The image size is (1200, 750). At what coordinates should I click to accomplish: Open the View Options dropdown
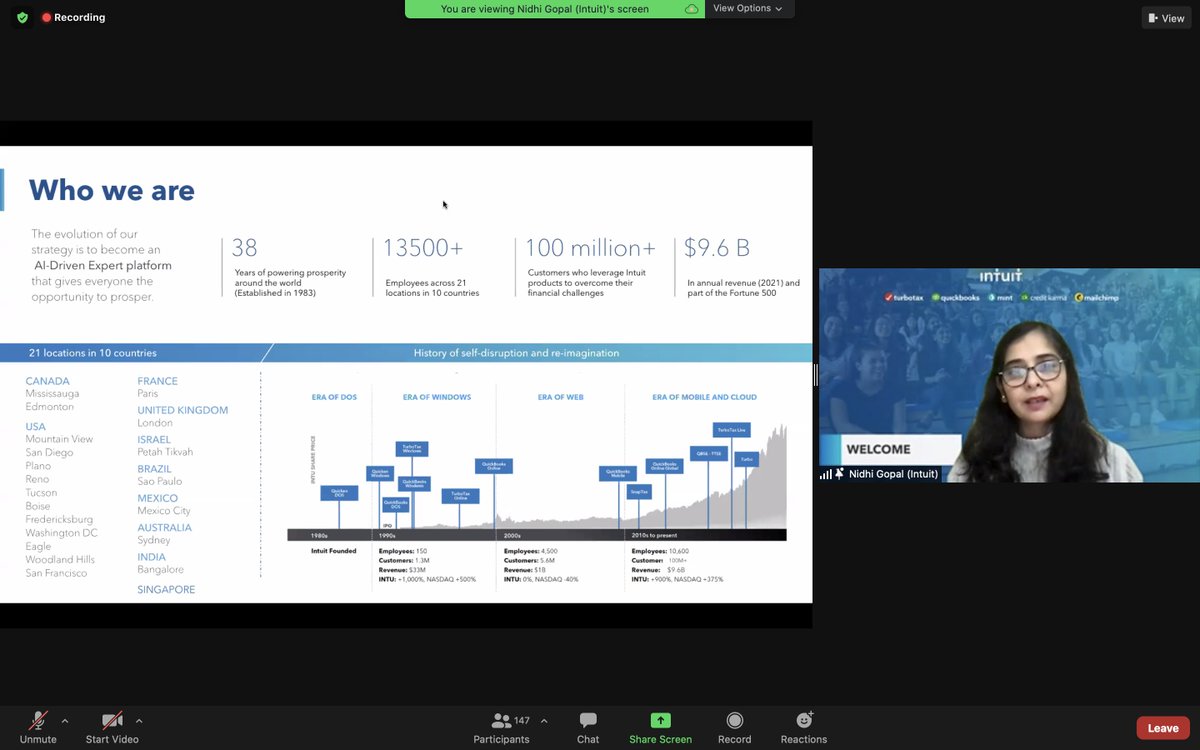tap(748, 8)
